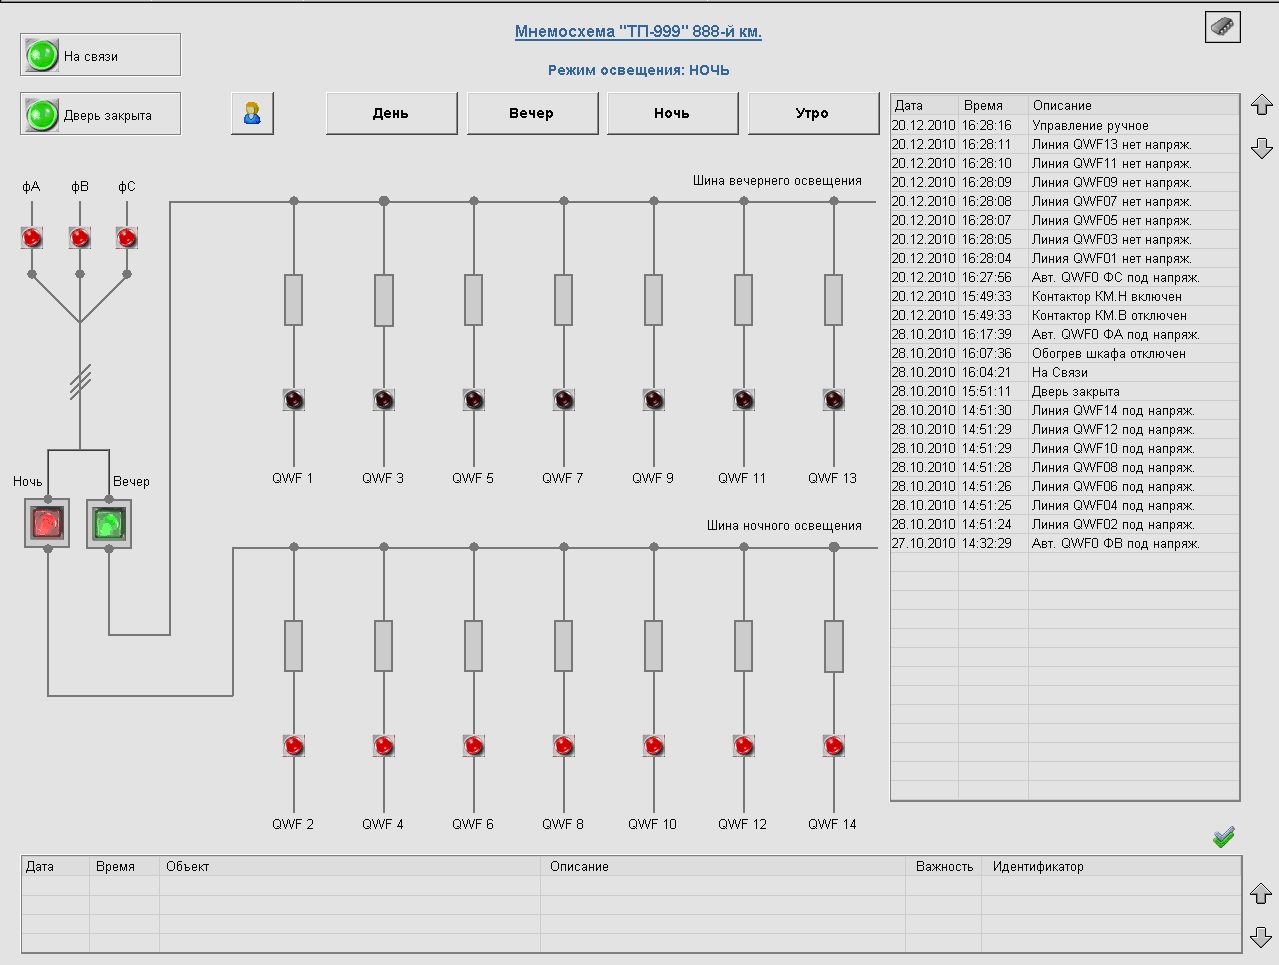Select the Управление ручное log entry

pos(1090,126)
